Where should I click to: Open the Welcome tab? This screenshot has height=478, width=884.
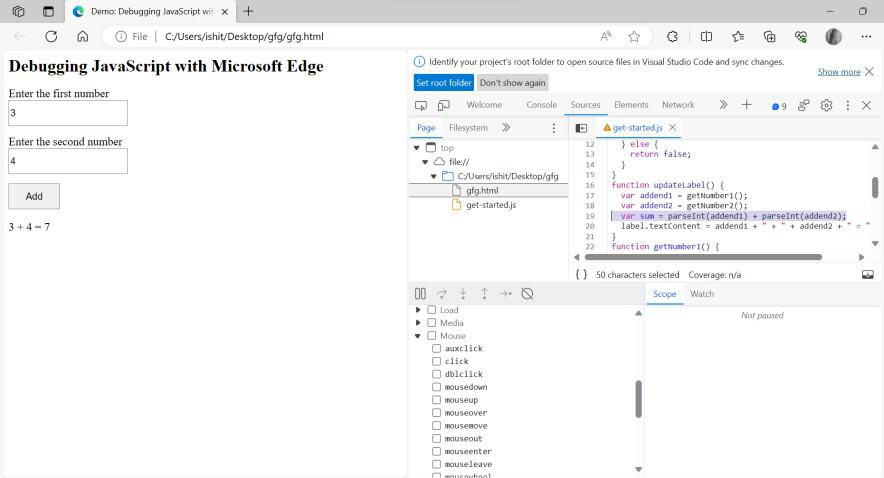[x=484, y=105]
